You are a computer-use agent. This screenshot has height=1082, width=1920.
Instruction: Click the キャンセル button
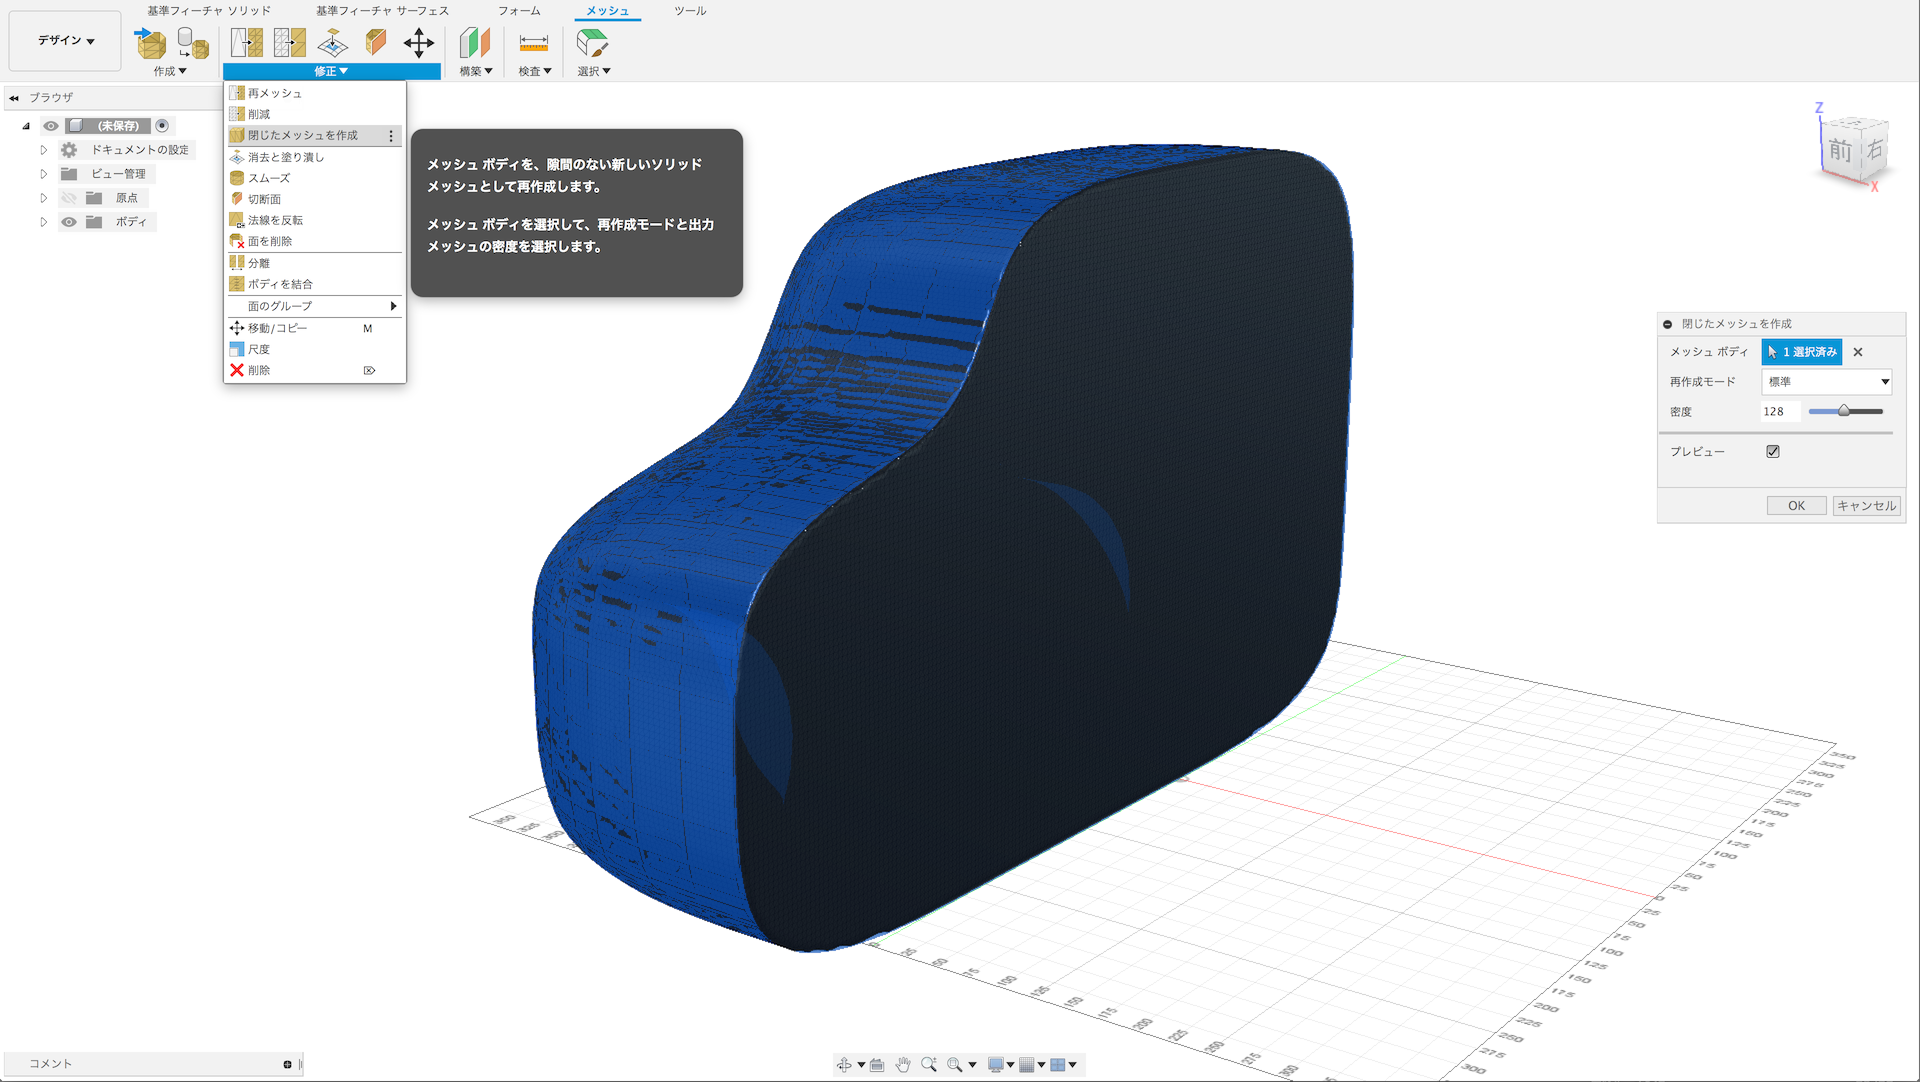pos(1866,505)
